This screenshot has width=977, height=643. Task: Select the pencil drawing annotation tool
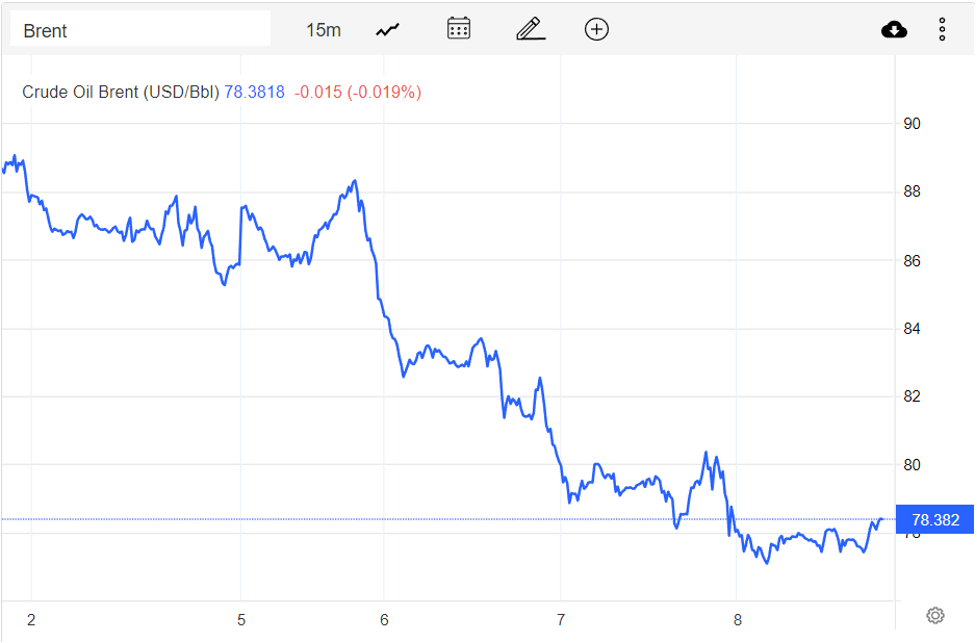click(529, 29)
